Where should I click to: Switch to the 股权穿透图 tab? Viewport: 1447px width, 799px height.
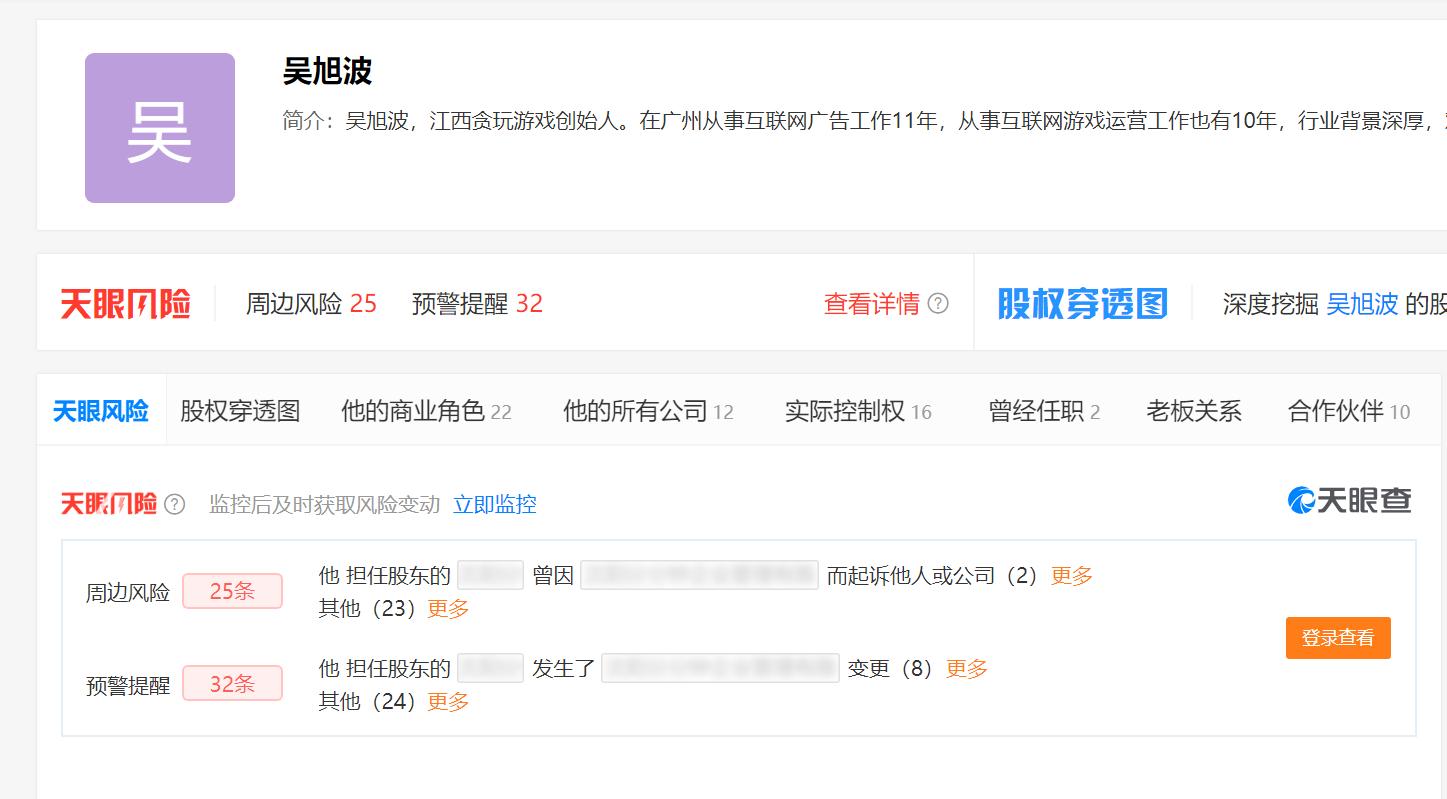point(240,410)
